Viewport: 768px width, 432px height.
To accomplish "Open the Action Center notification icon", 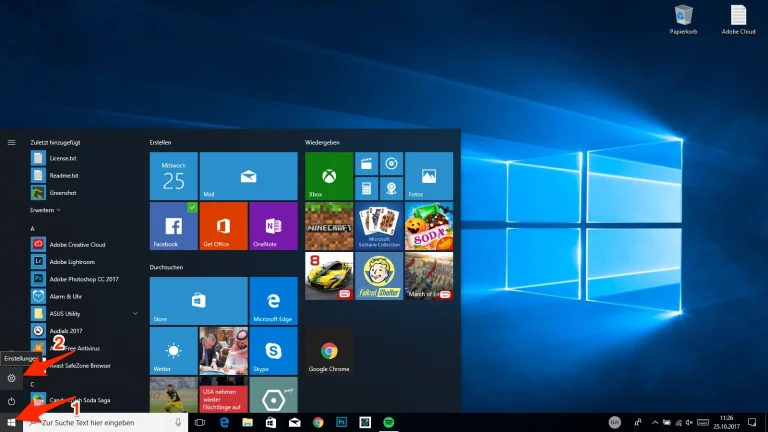I will click(752, 422).
